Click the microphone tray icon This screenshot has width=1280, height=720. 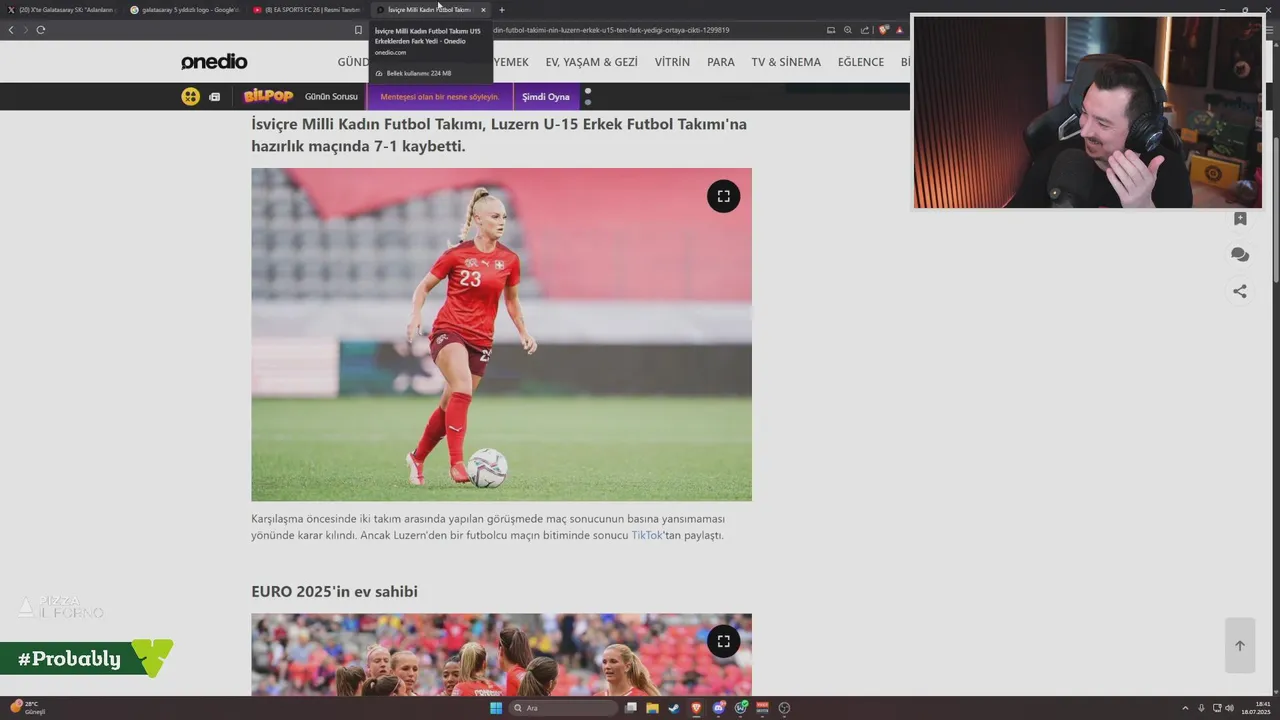[1201, 708]
